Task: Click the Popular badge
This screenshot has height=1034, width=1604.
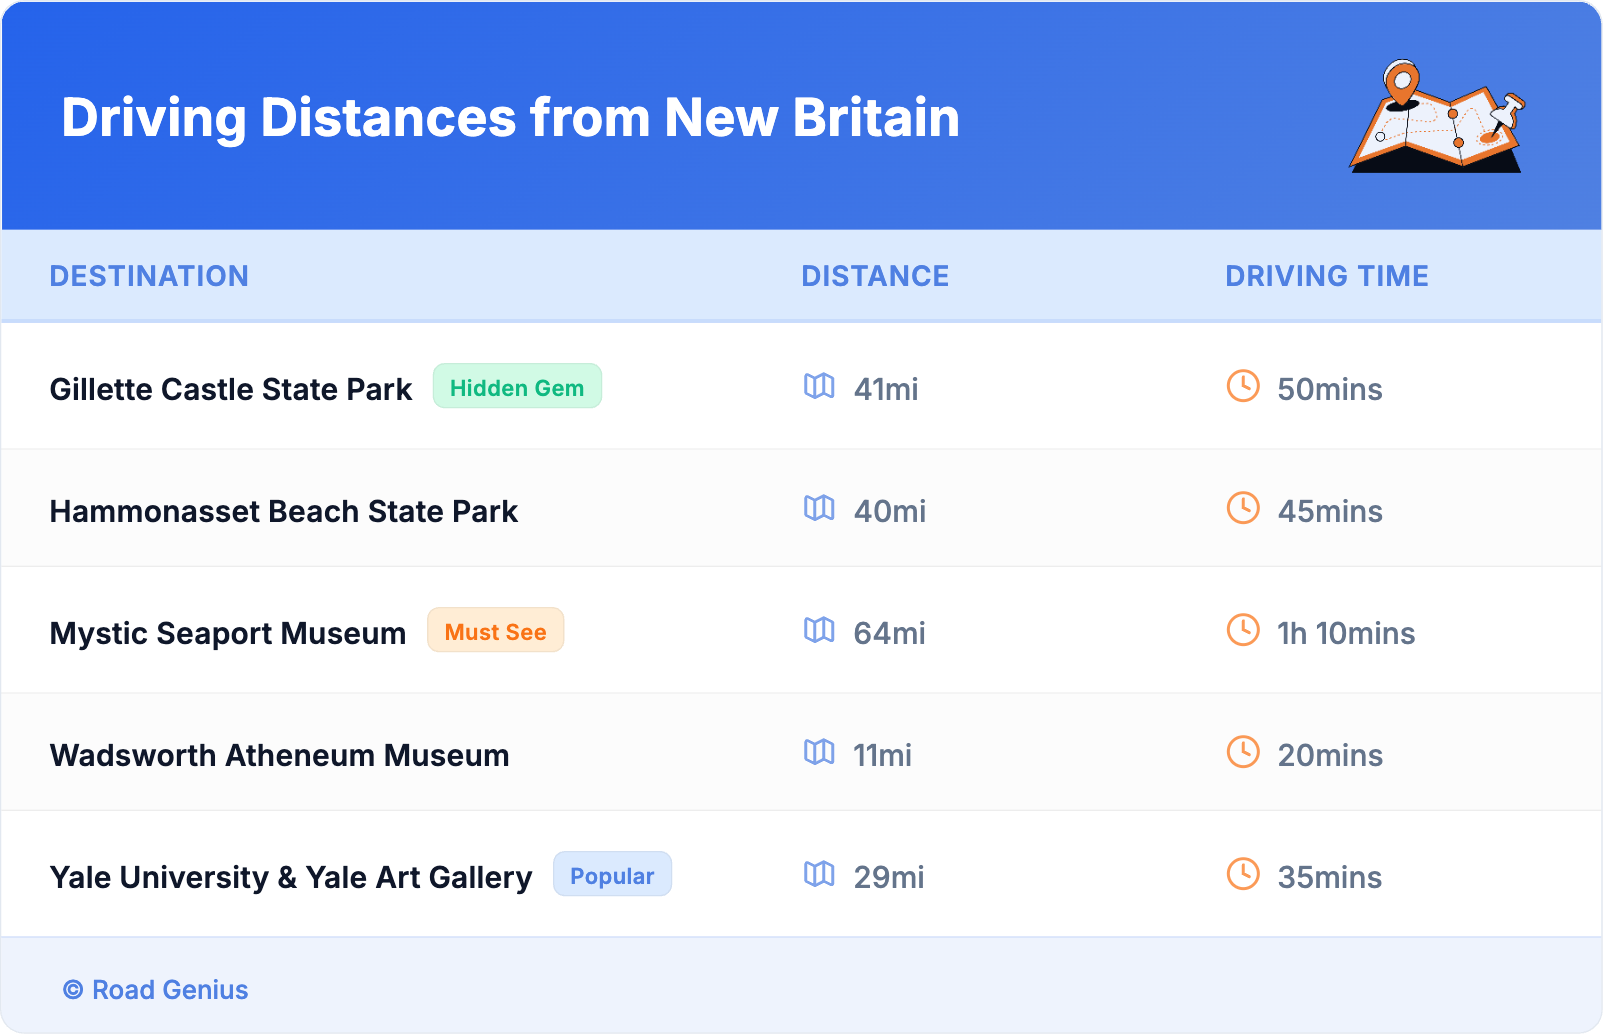Action: [612, 875]
